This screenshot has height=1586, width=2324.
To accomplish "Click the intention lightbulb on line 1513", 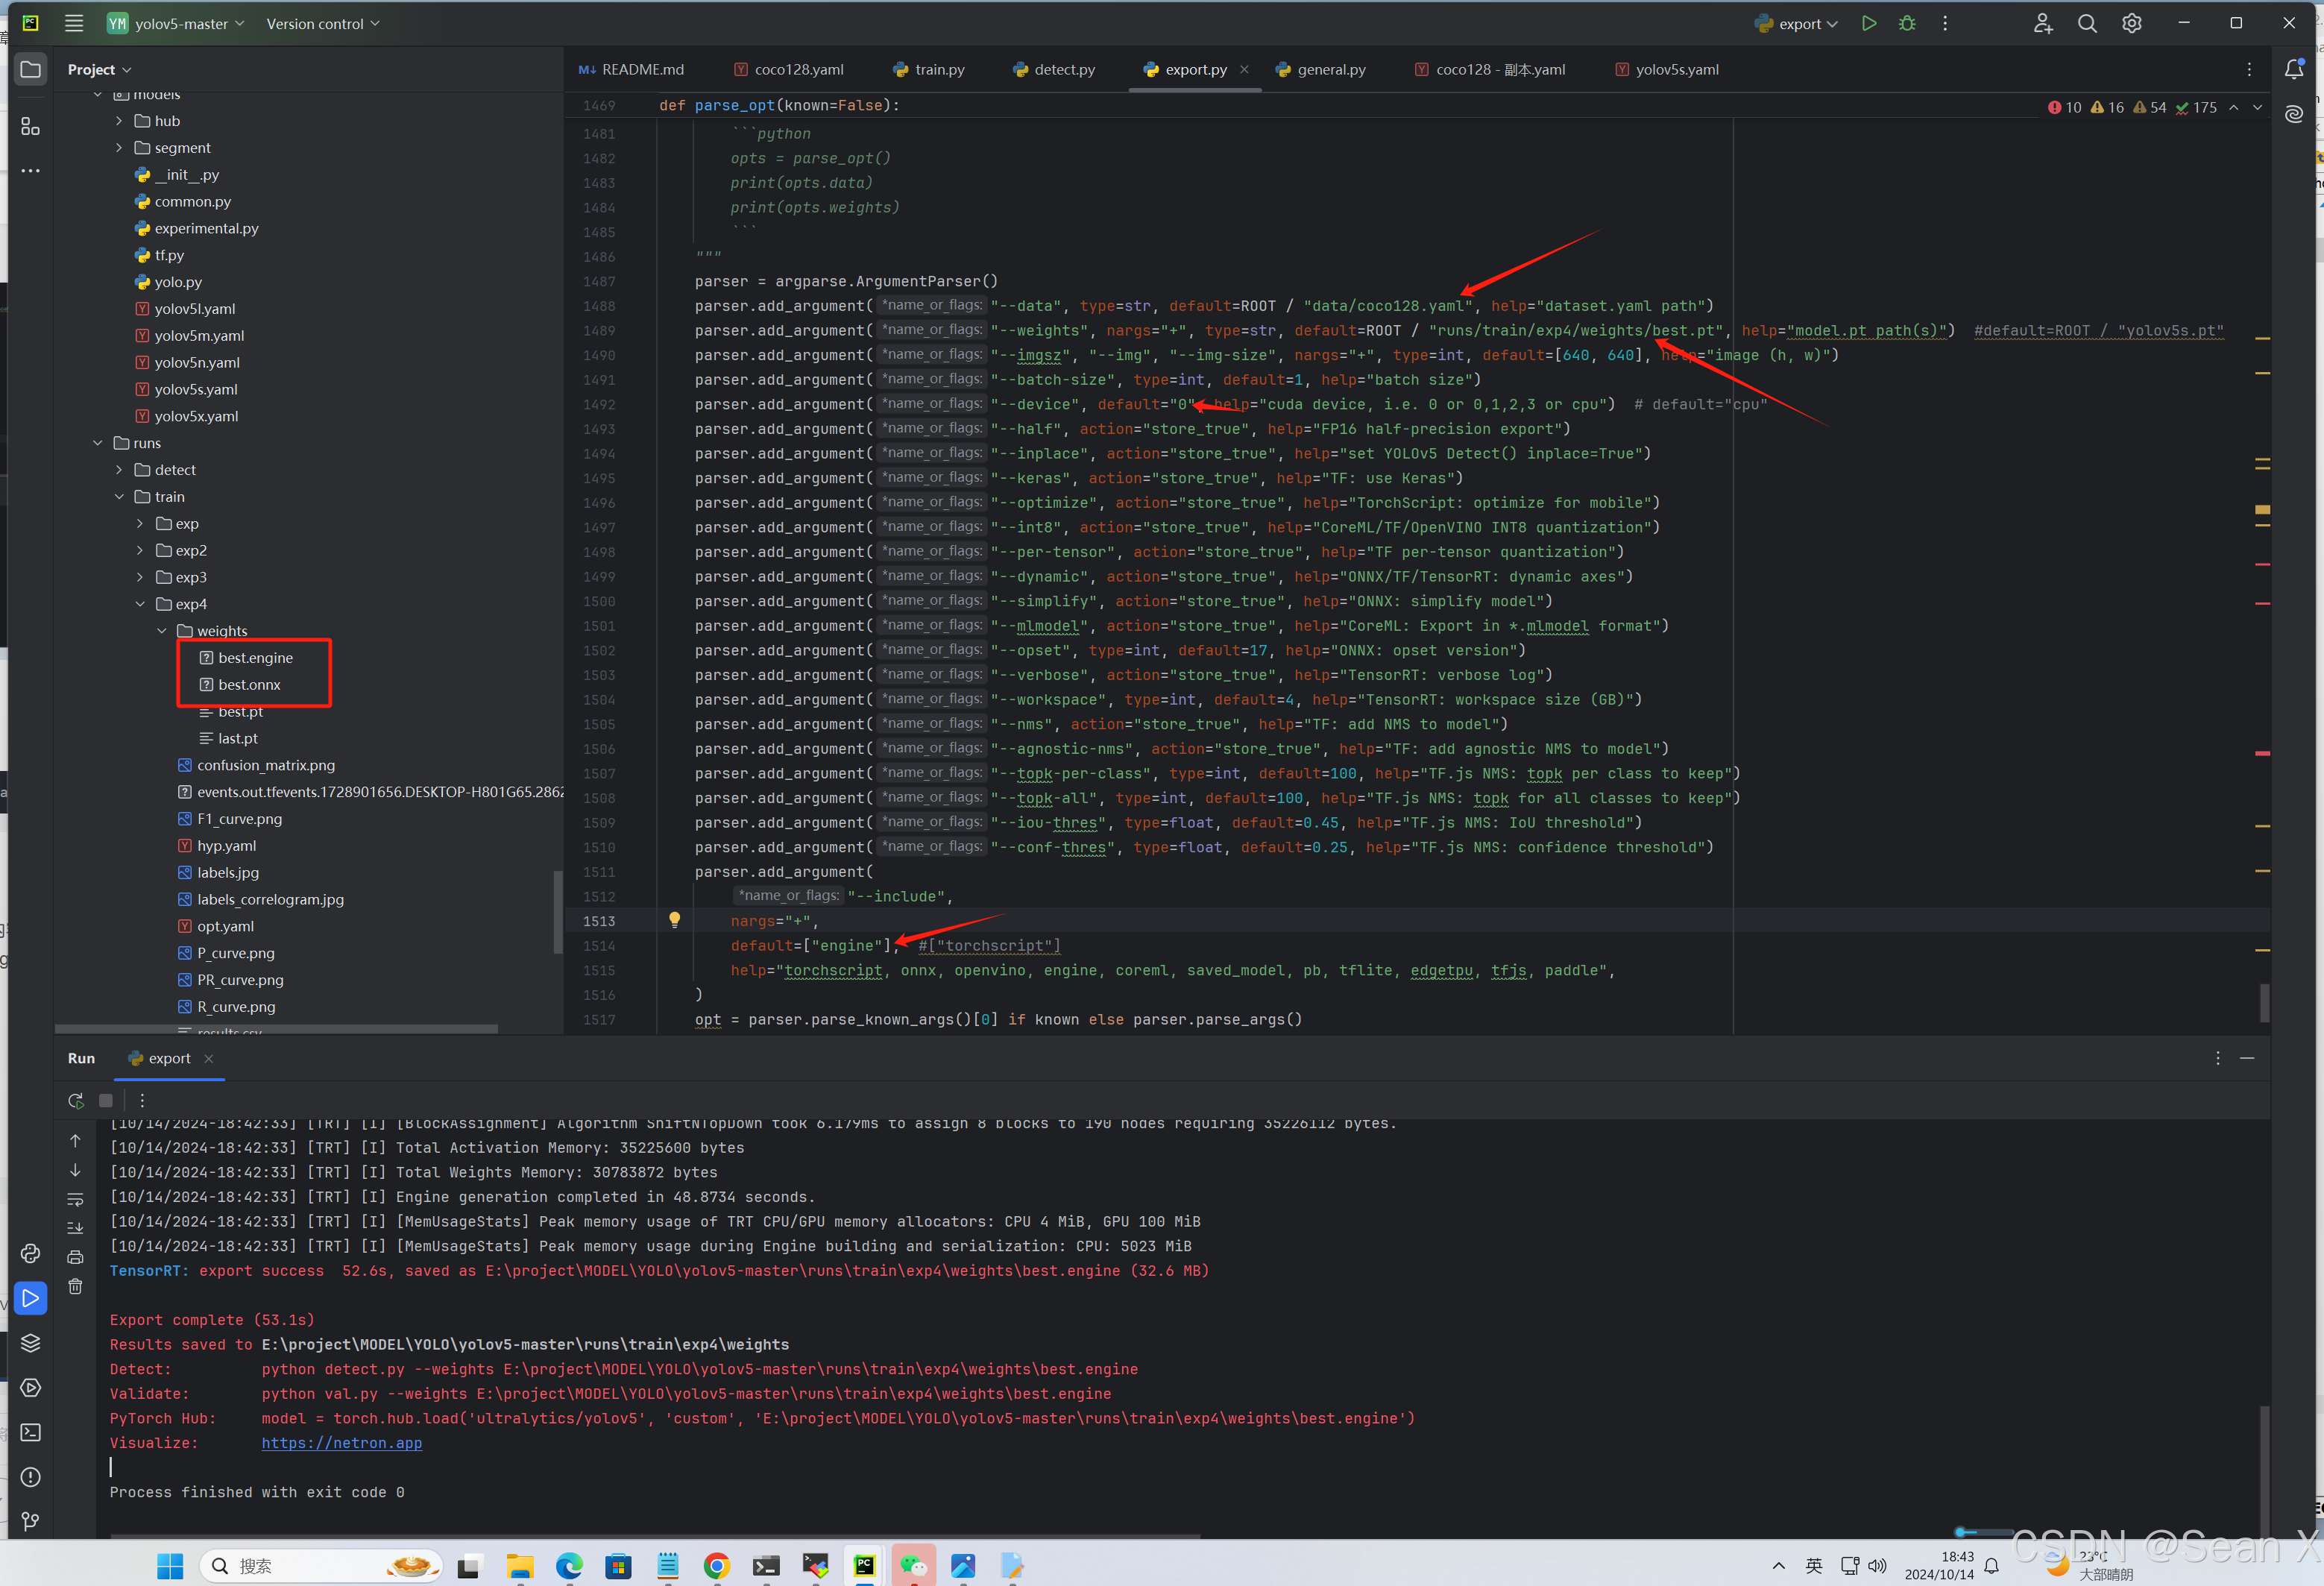I will pyautogui.click(x=675, y=920).
